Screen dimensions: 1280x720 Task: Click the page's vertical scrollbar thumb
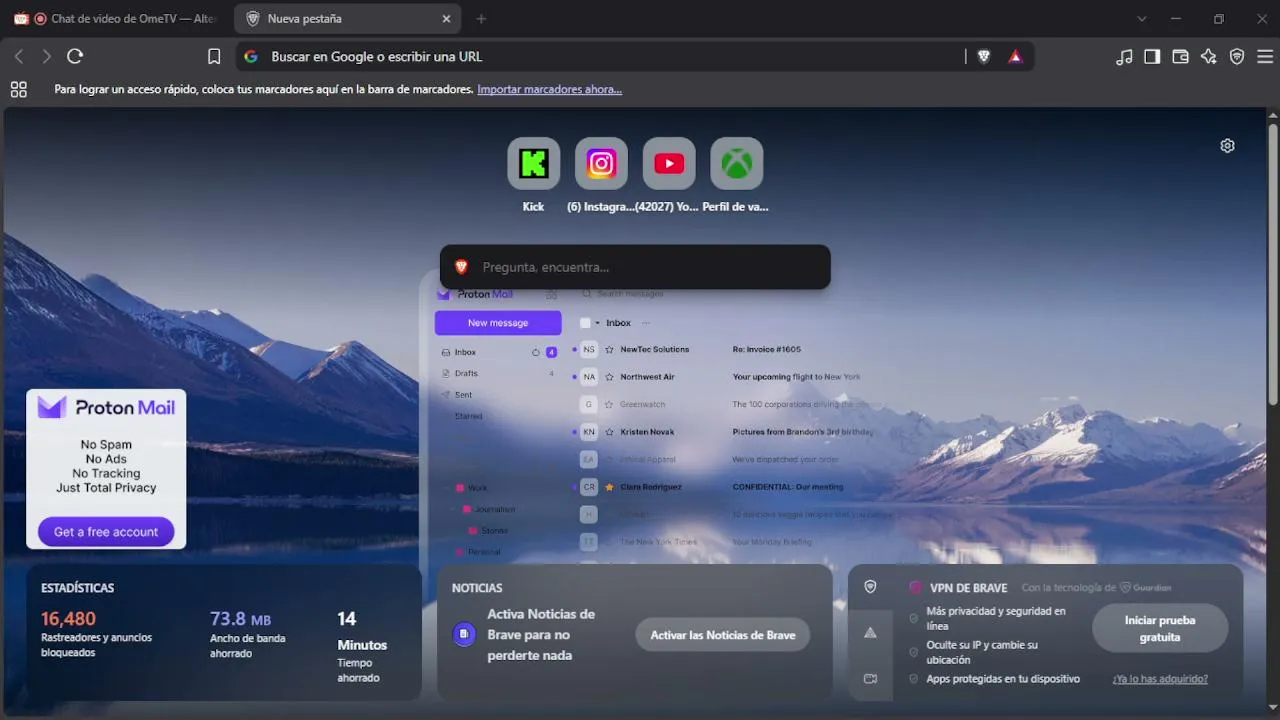pyautogui.click(x=1273, y=265)
